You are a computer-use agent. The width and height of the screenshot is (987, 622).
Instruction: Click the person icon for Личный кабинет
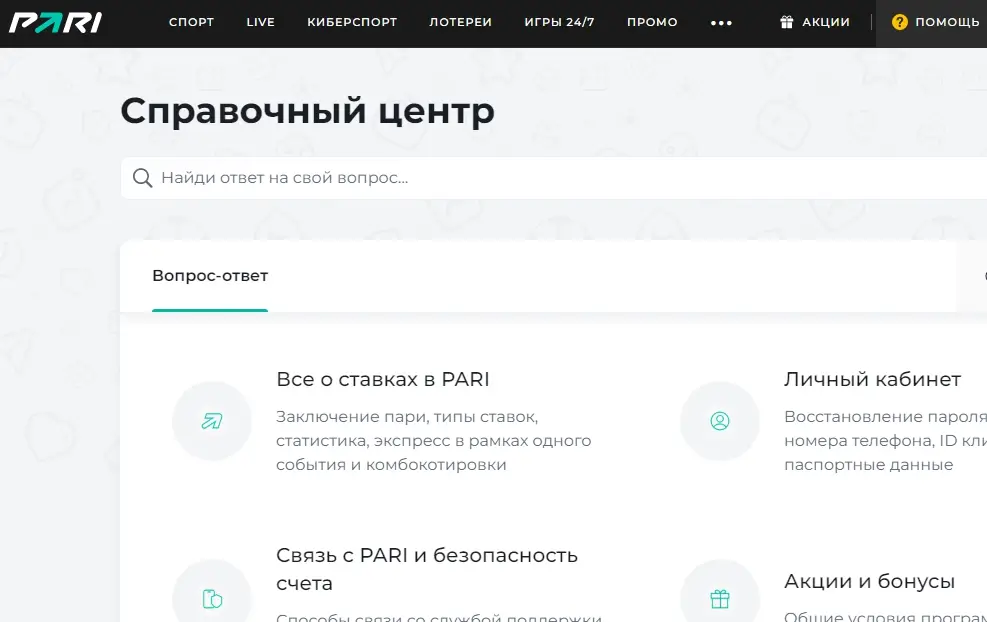click(719, 421)
